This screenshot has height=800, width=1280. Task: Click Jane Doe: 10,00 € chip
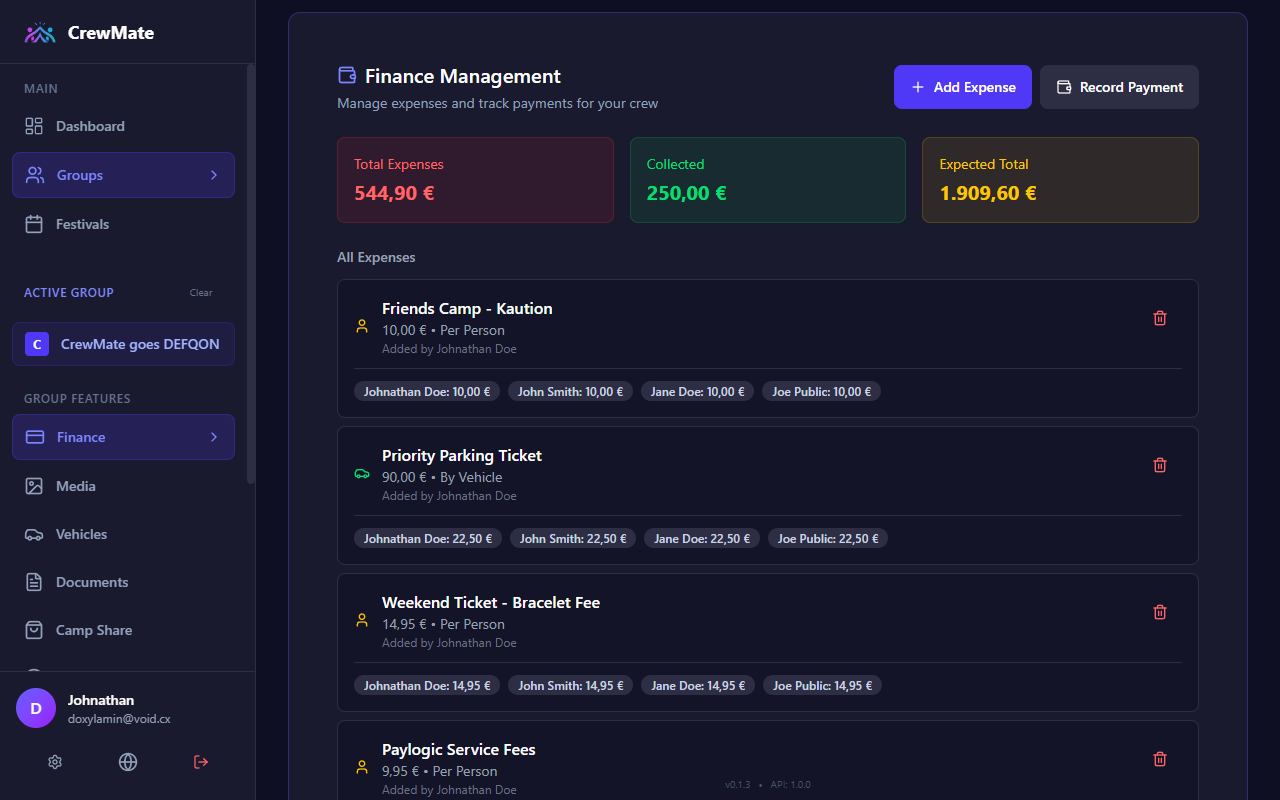tap(698, 392)
